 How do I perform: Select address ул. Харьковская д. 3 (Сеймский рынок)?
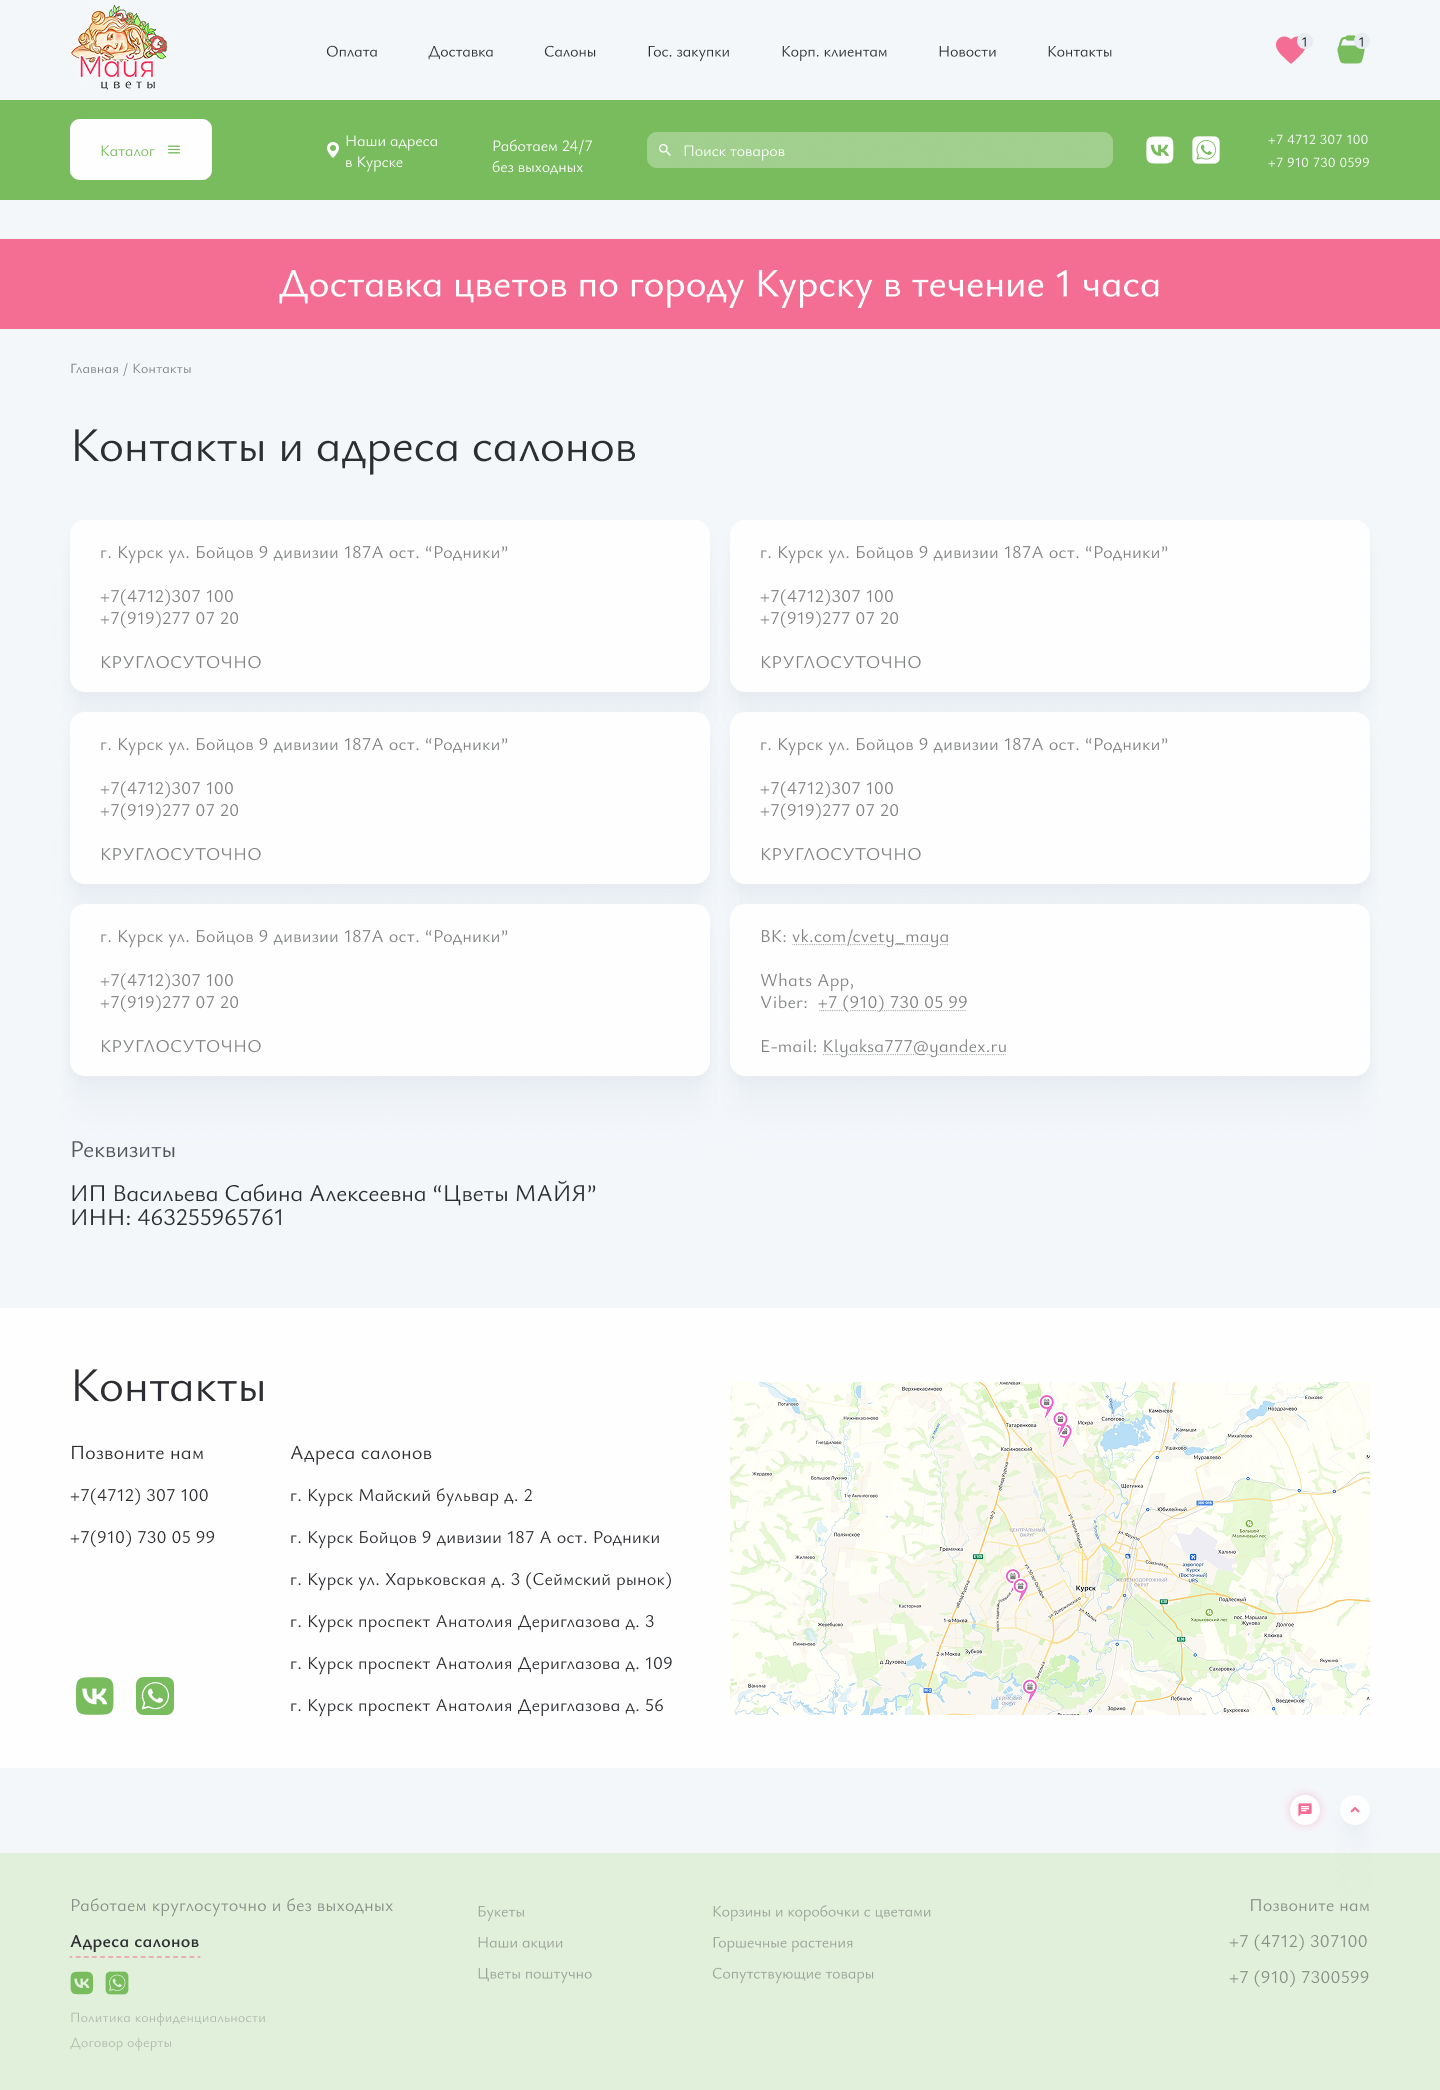481,1580
